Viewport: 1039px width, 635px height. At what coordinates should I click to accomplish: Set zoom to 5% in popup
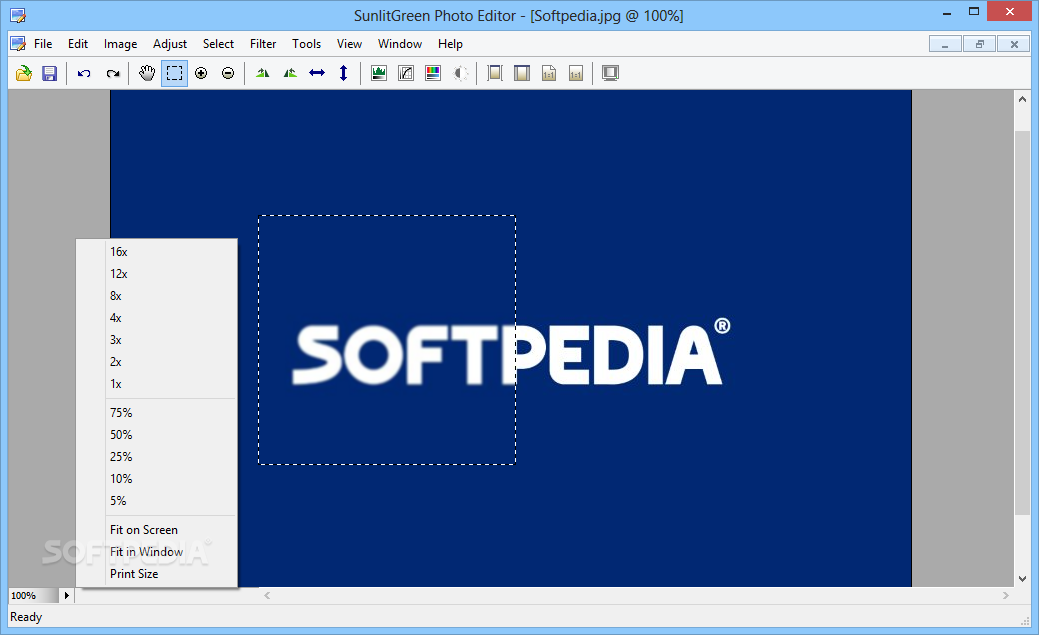pyautogui.click(x=157, y=500)
